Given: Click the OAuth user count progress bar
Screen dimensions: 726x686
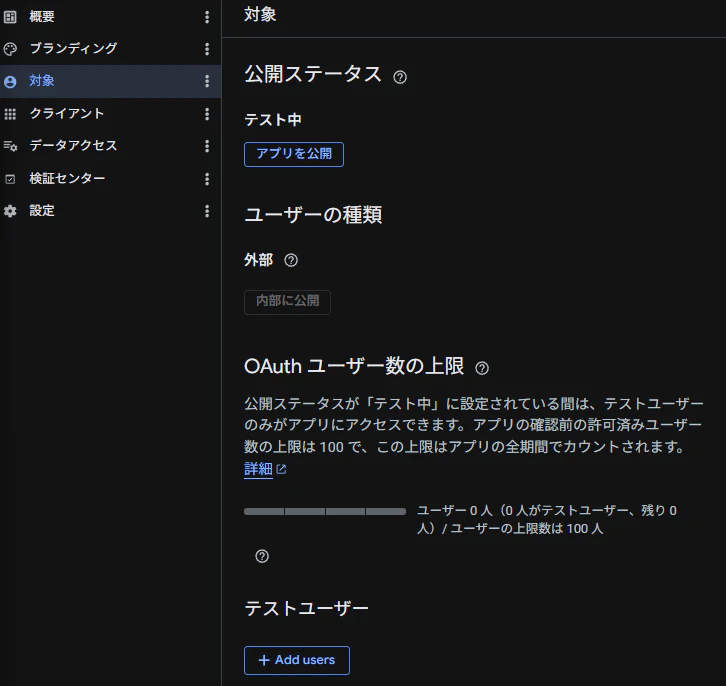Looking at the screenshot, I should [325, 511].
